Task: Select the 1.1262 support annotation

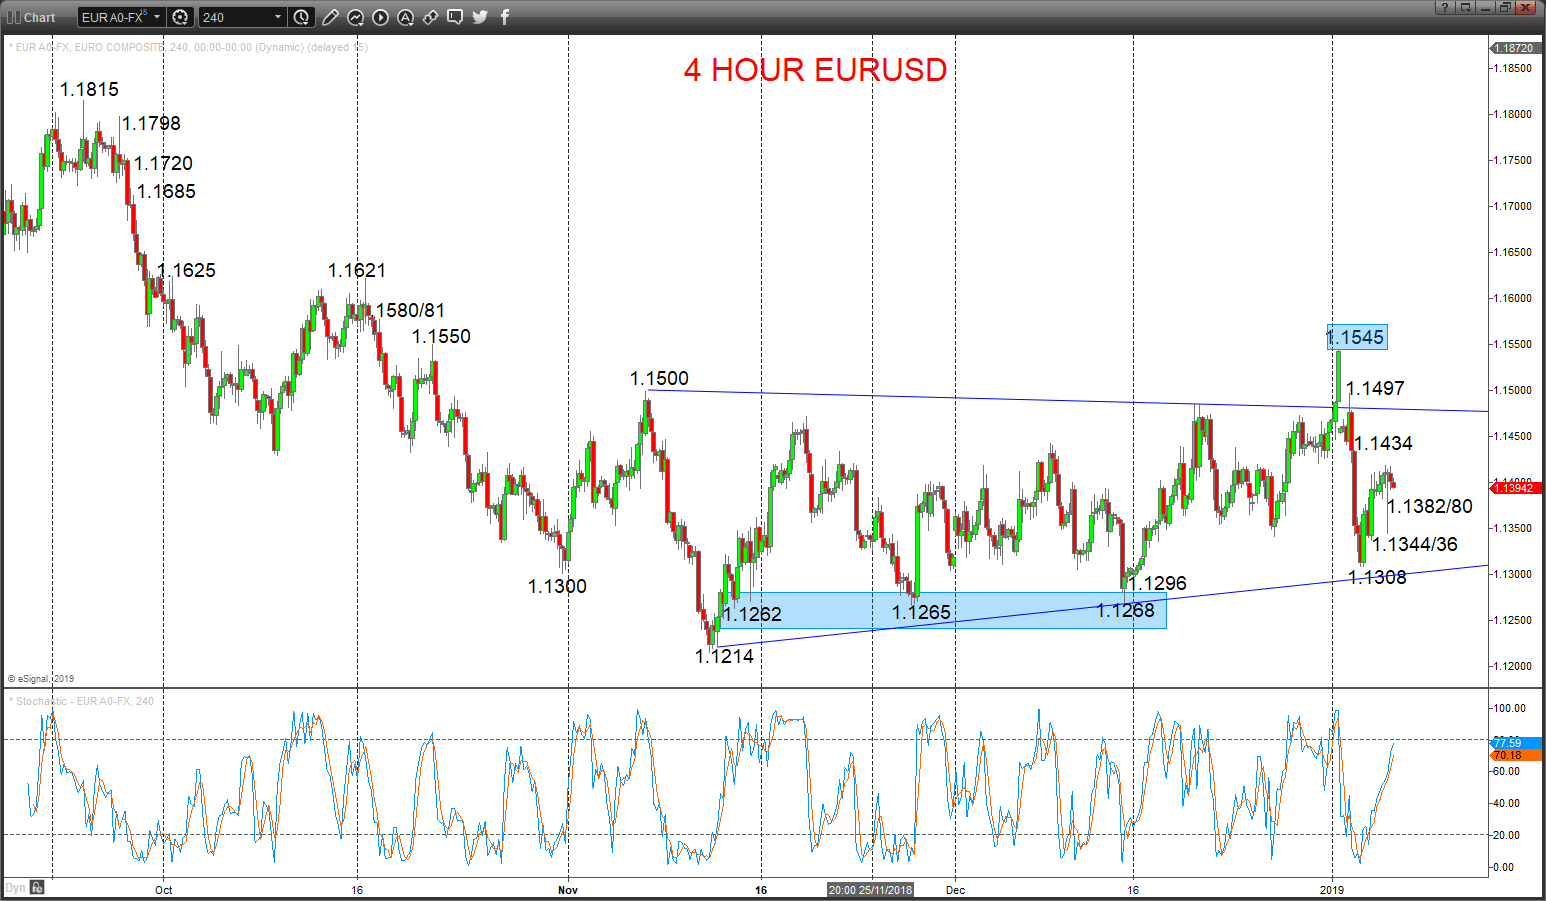Action: tap(752, 614)
